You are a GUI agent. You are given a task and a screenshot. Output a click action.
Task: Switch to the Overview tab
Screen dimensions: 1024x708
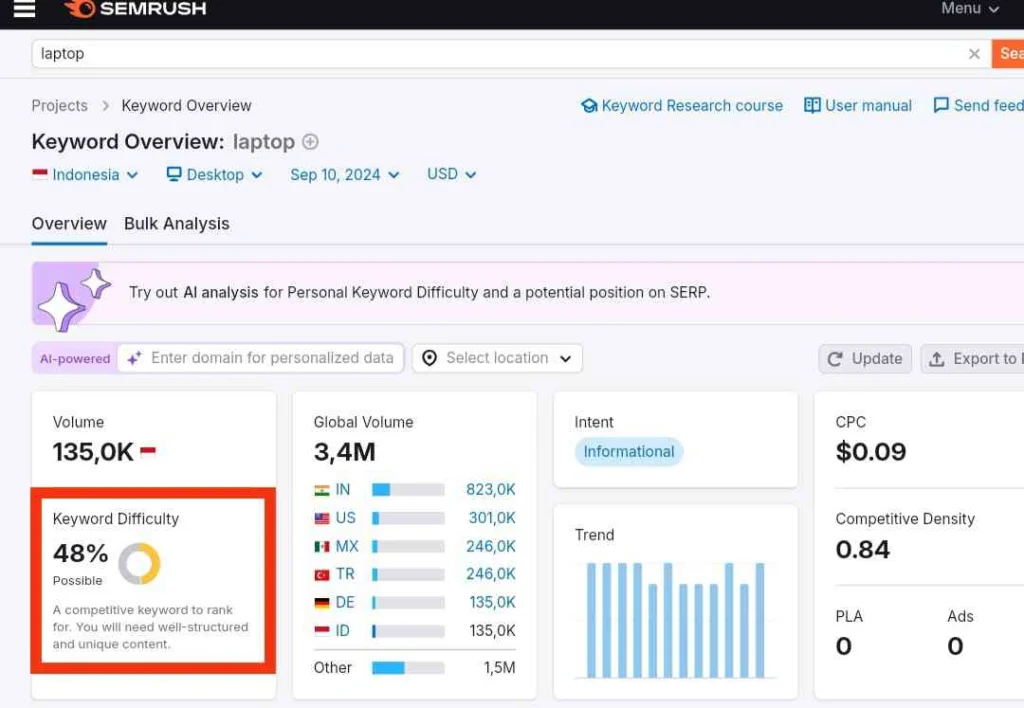pyautogui.click(x=69, y=224)
